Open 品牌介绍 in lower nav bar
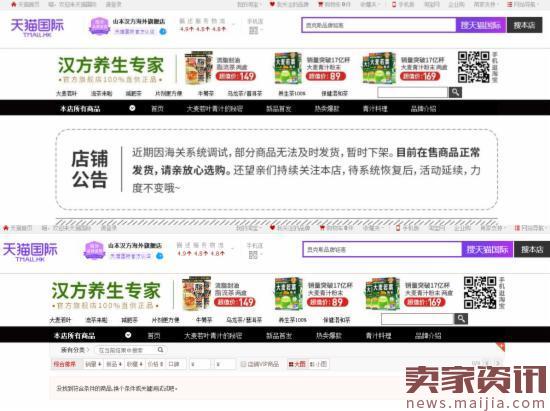The height and width of the screenshot is (411, 550). [x=428, y=336]
